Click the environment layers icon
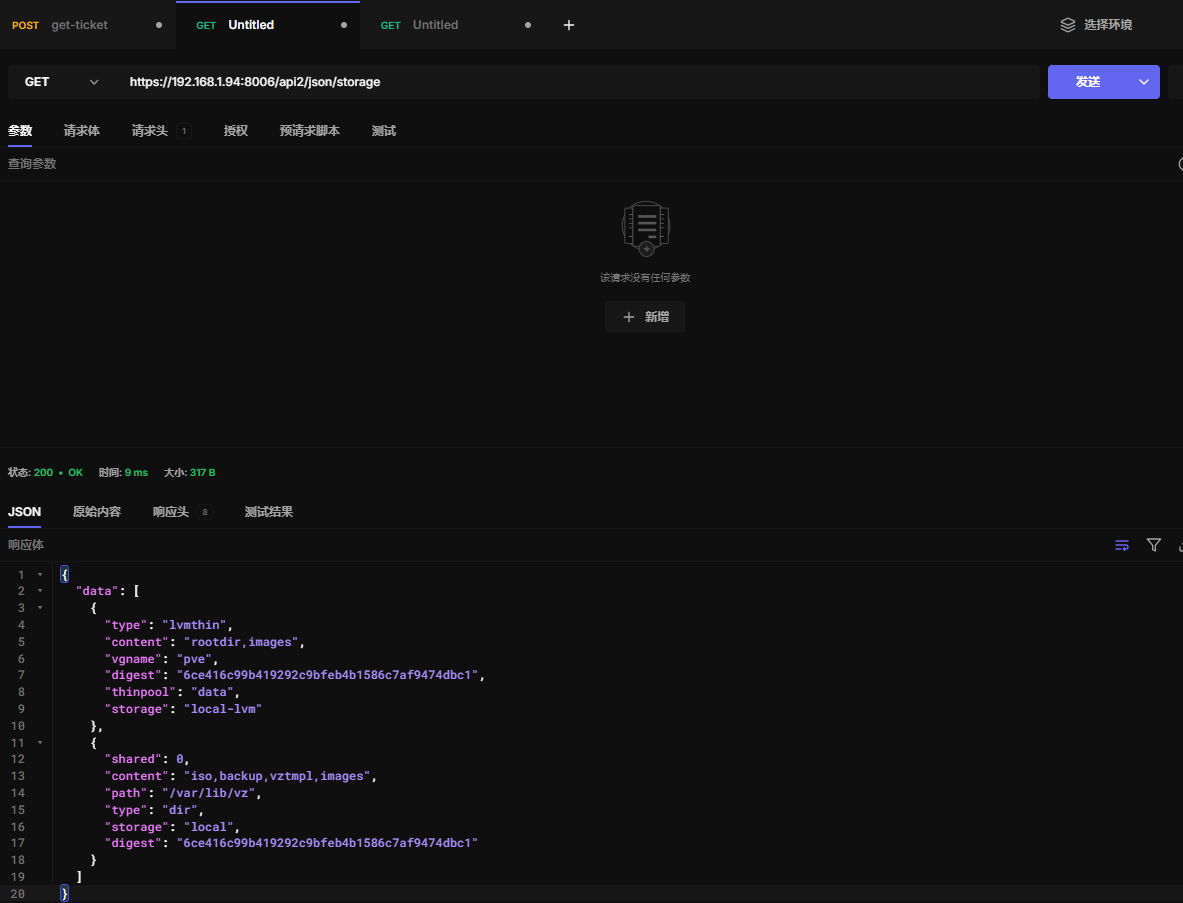 [x=1068, y=25]
